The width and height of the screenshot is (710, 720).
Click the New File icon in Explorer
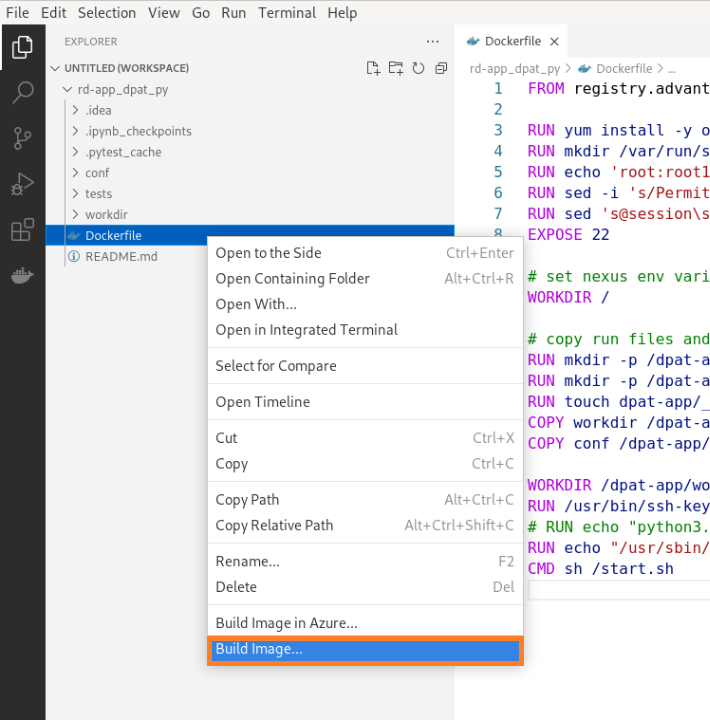373,68
